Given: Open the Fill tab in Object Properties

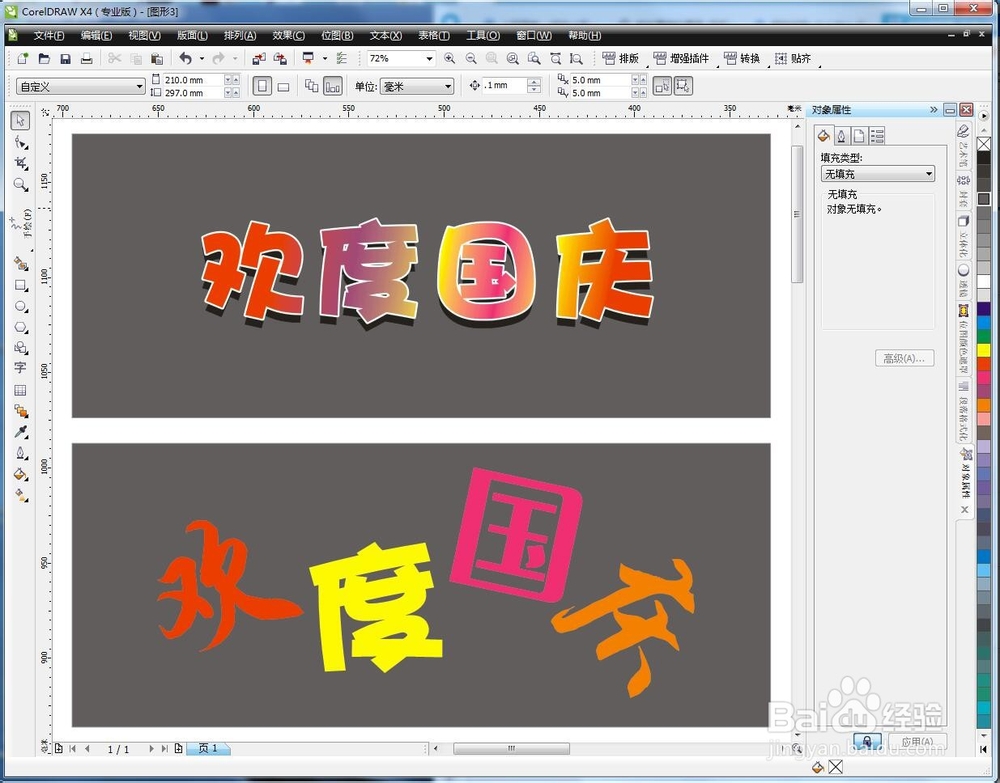Looking at the screenshot, I should point(823,135).
